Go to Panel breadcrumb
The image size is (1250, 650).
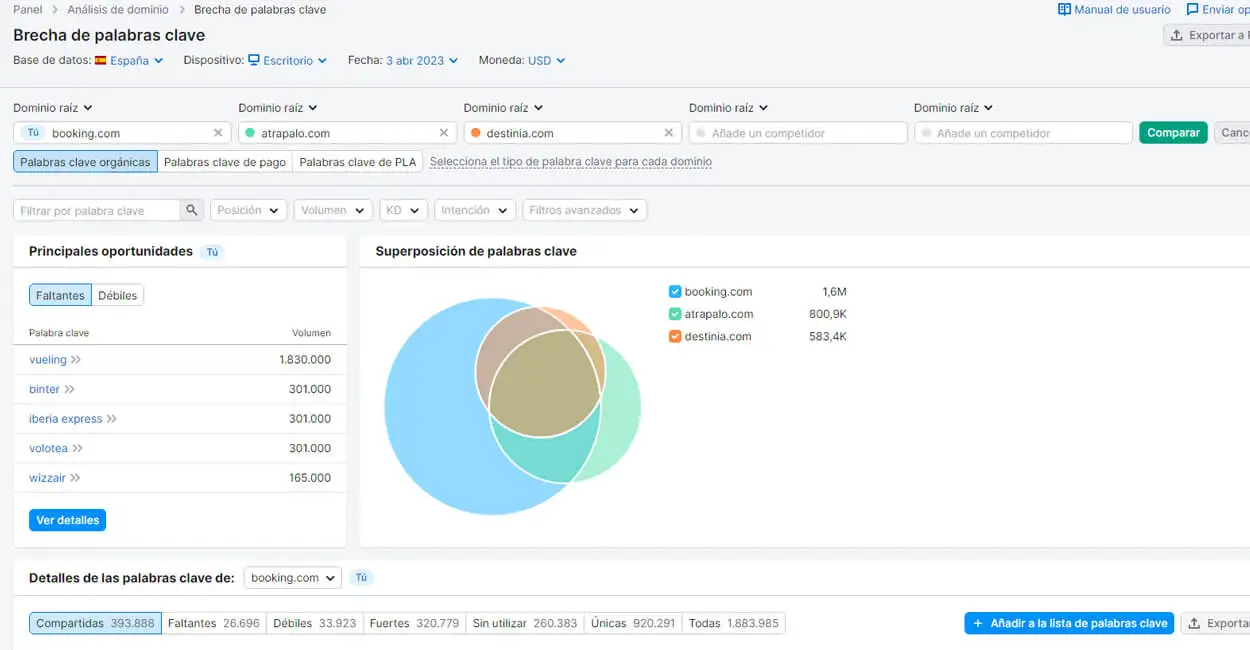[x=28, y=10]
